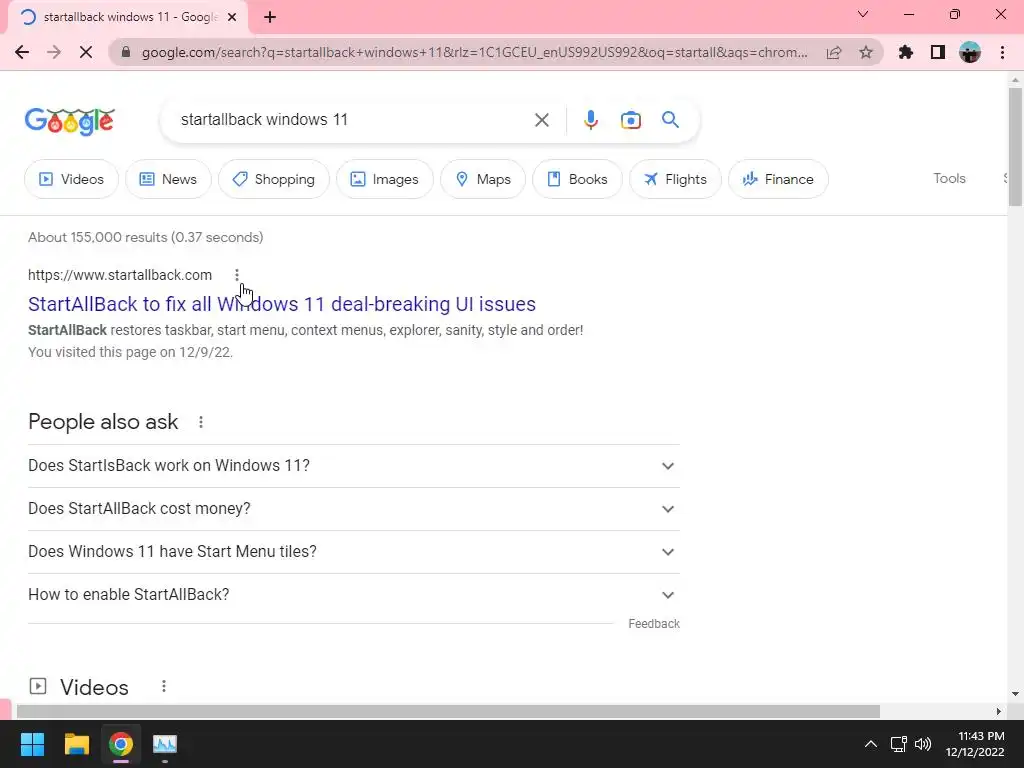1024x768 pixels.
Task: Click About 155,000 results text
Action: [146, 237]
